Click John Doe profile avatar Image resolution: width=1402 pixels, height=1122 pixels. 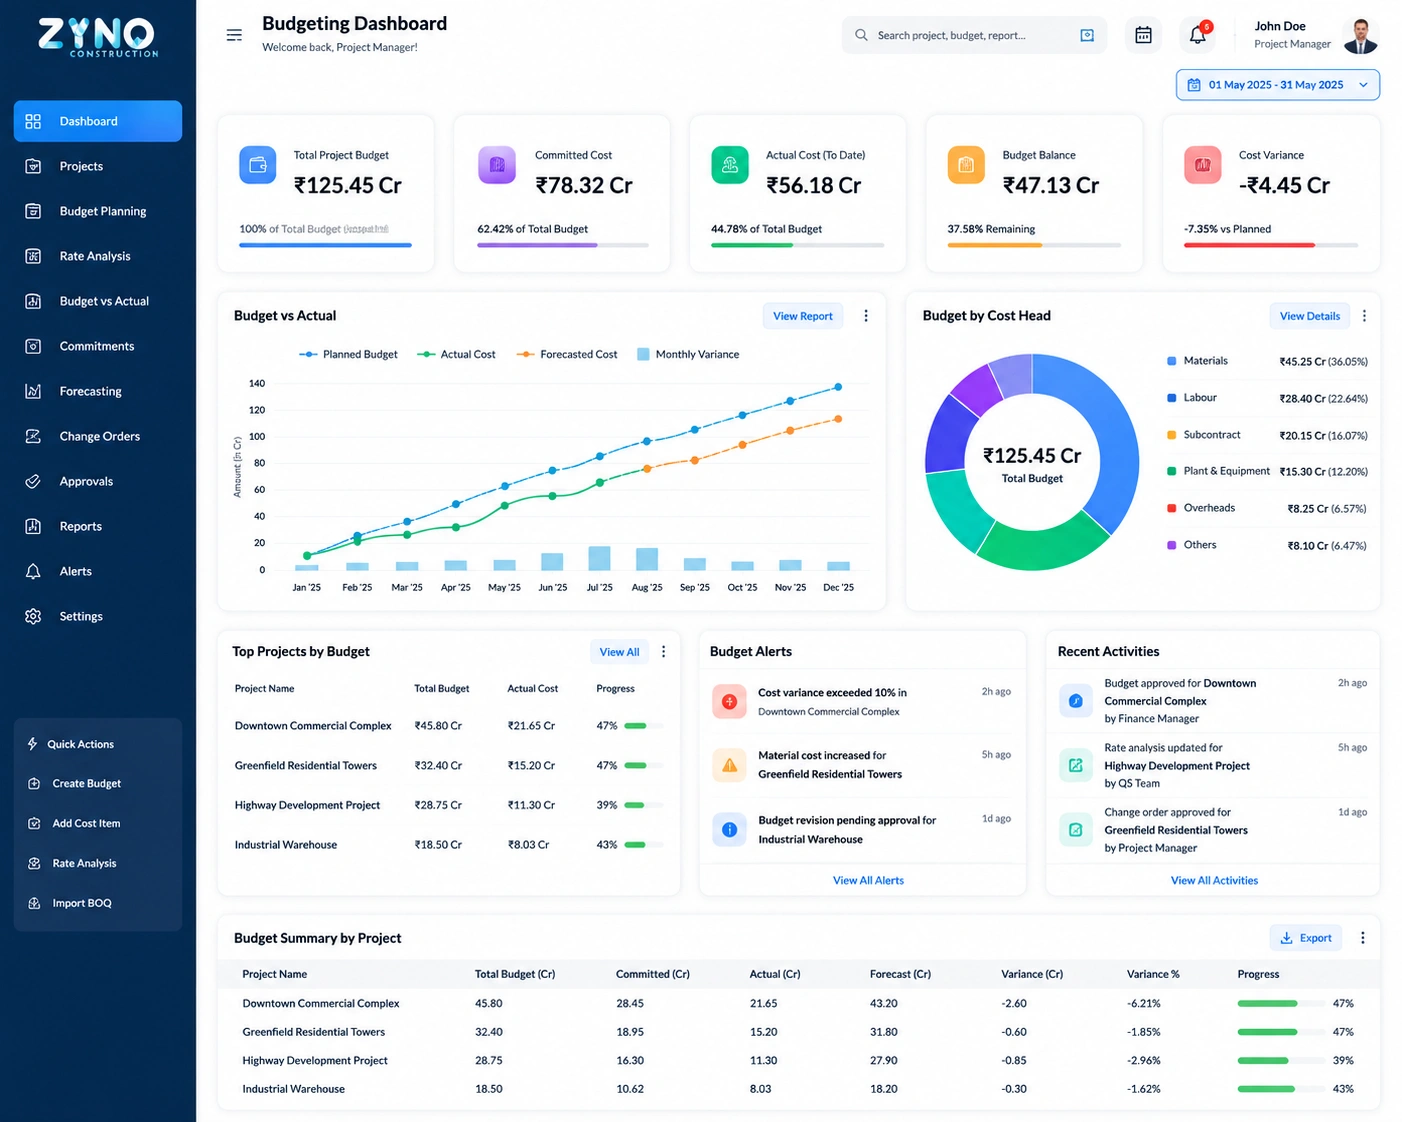[1360, 35]
